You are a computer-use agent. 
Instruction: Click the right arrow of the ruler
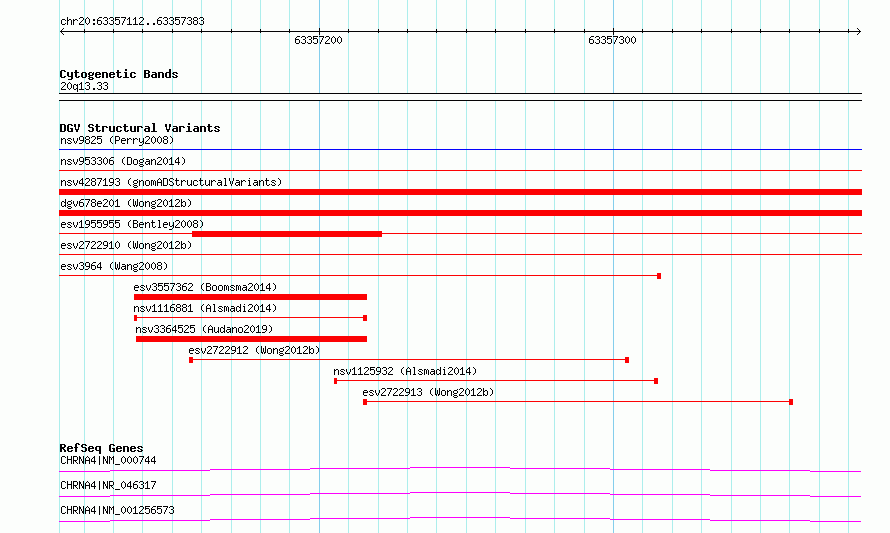pos(859,31)
